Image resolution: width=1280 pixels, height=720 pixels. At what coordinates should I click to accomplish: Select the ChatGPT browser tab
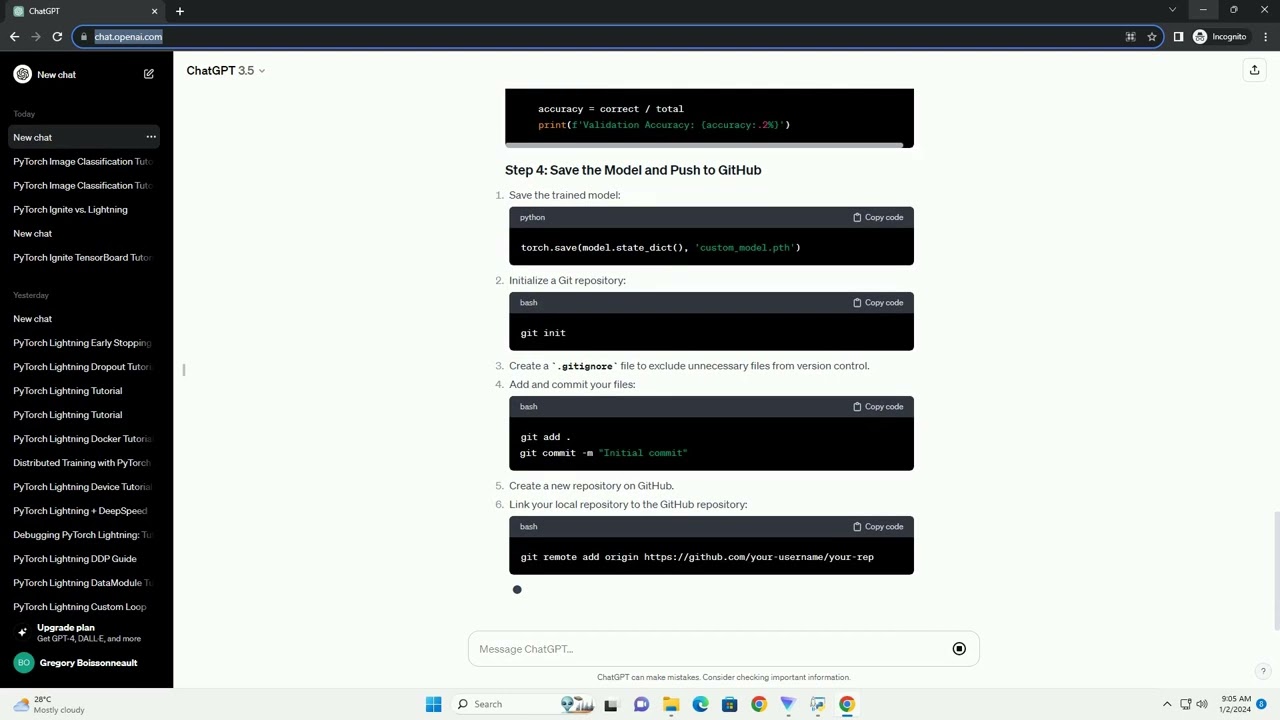point(85,11)
